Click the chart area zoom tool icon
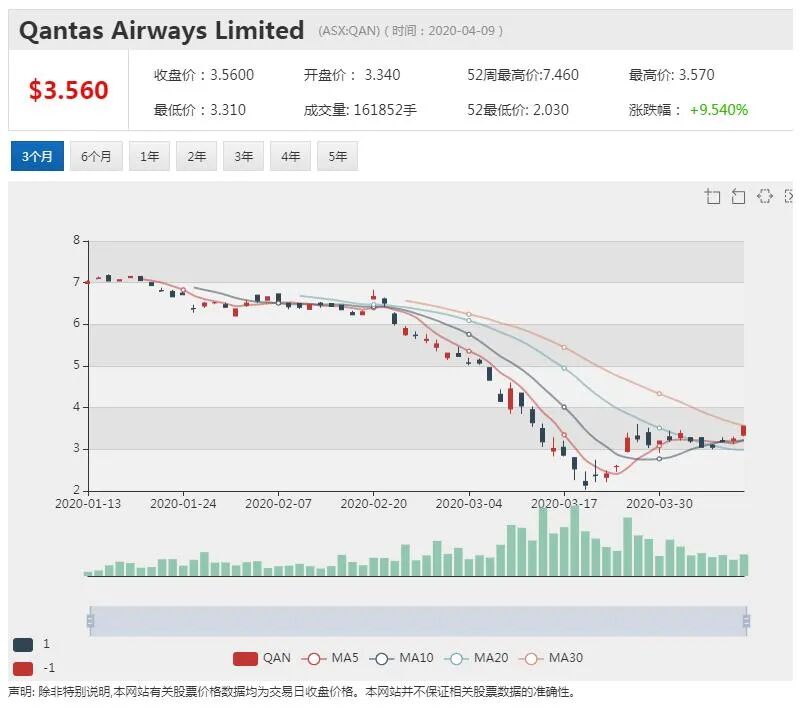This screenshot has height=718, width=810. 713,196
